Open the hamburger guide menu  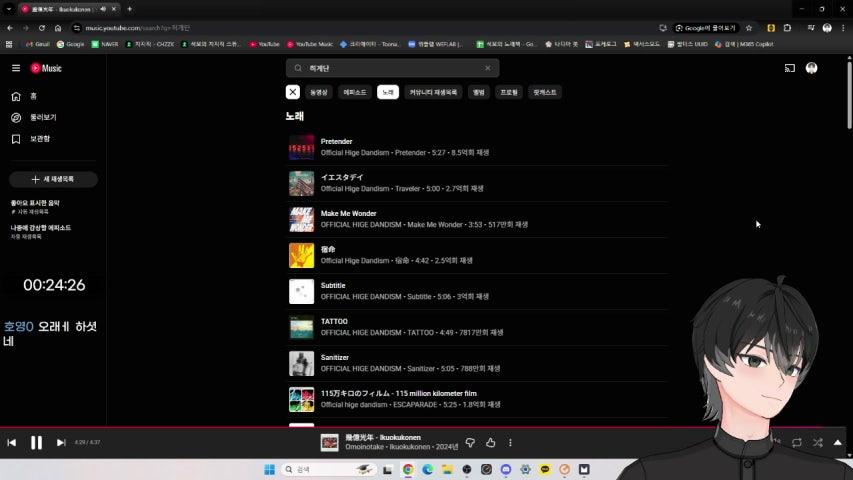(x=16, y=68)
